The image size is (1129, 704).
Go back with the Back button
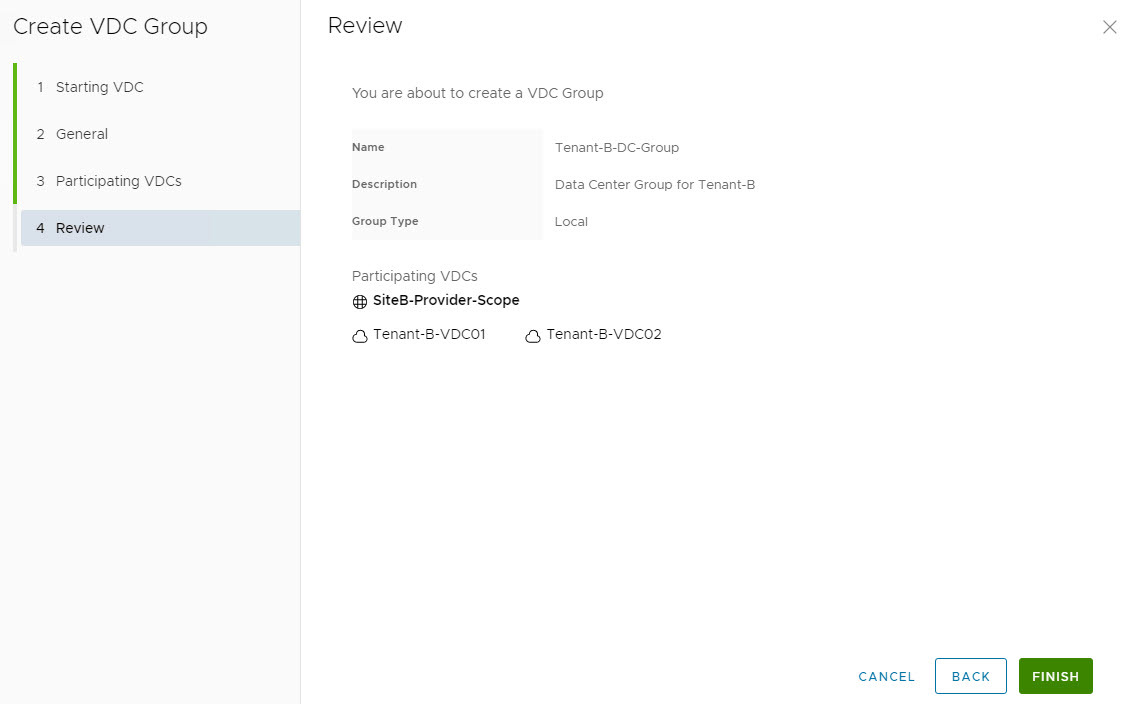coord(970,676)
